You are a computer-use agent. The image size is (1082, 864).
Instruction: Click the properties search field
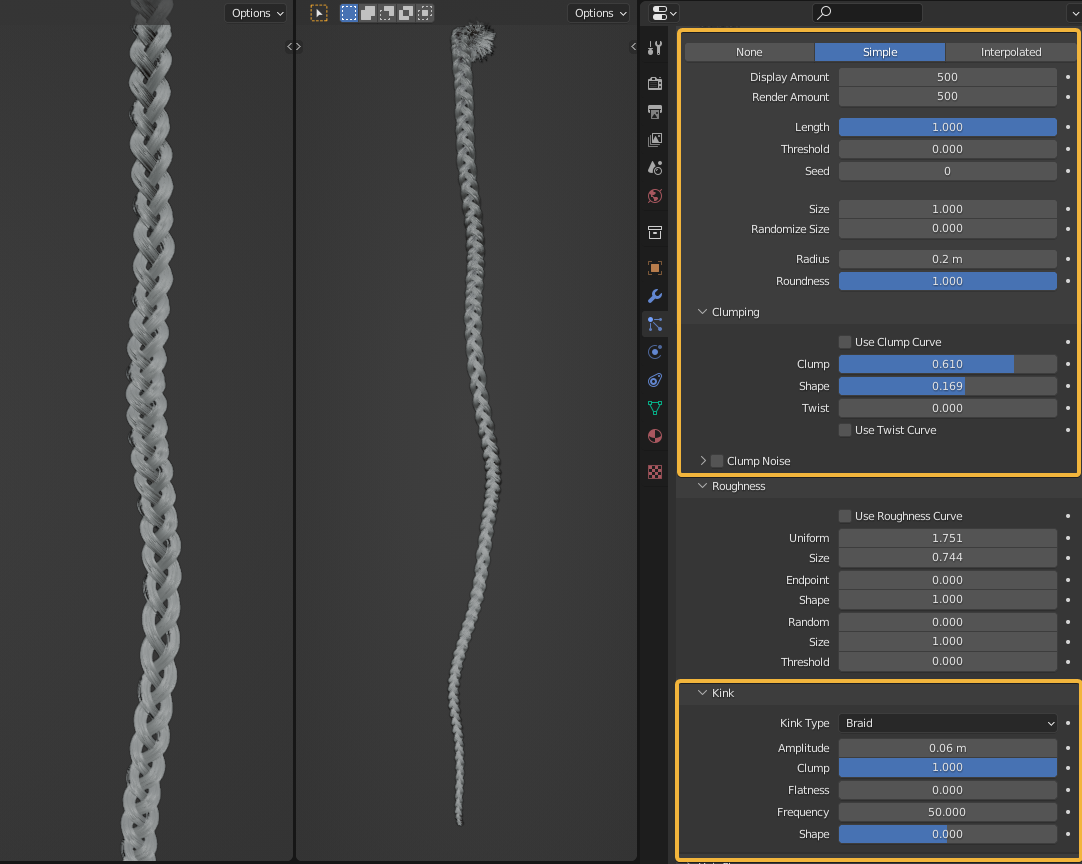(867, 12)
